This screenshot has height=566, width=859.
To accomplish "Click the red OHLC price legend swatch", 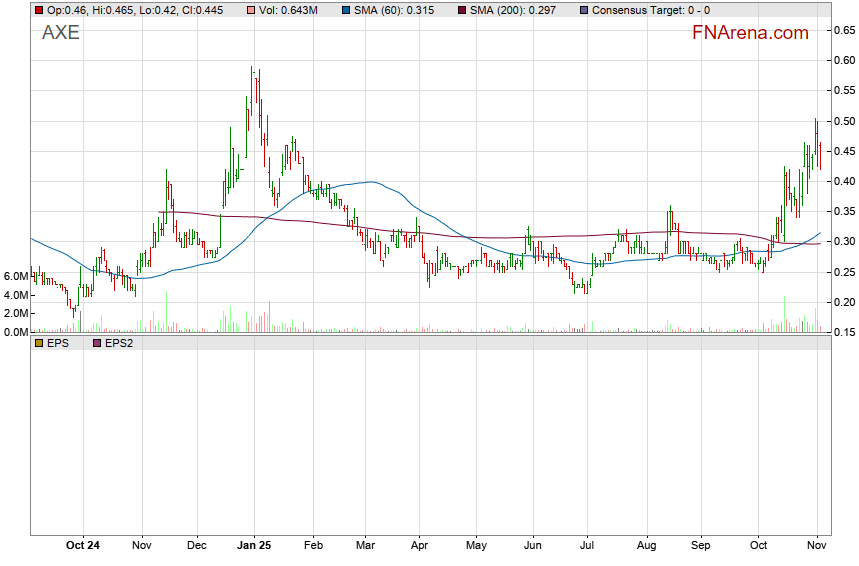I will click(x=39, y=10).
